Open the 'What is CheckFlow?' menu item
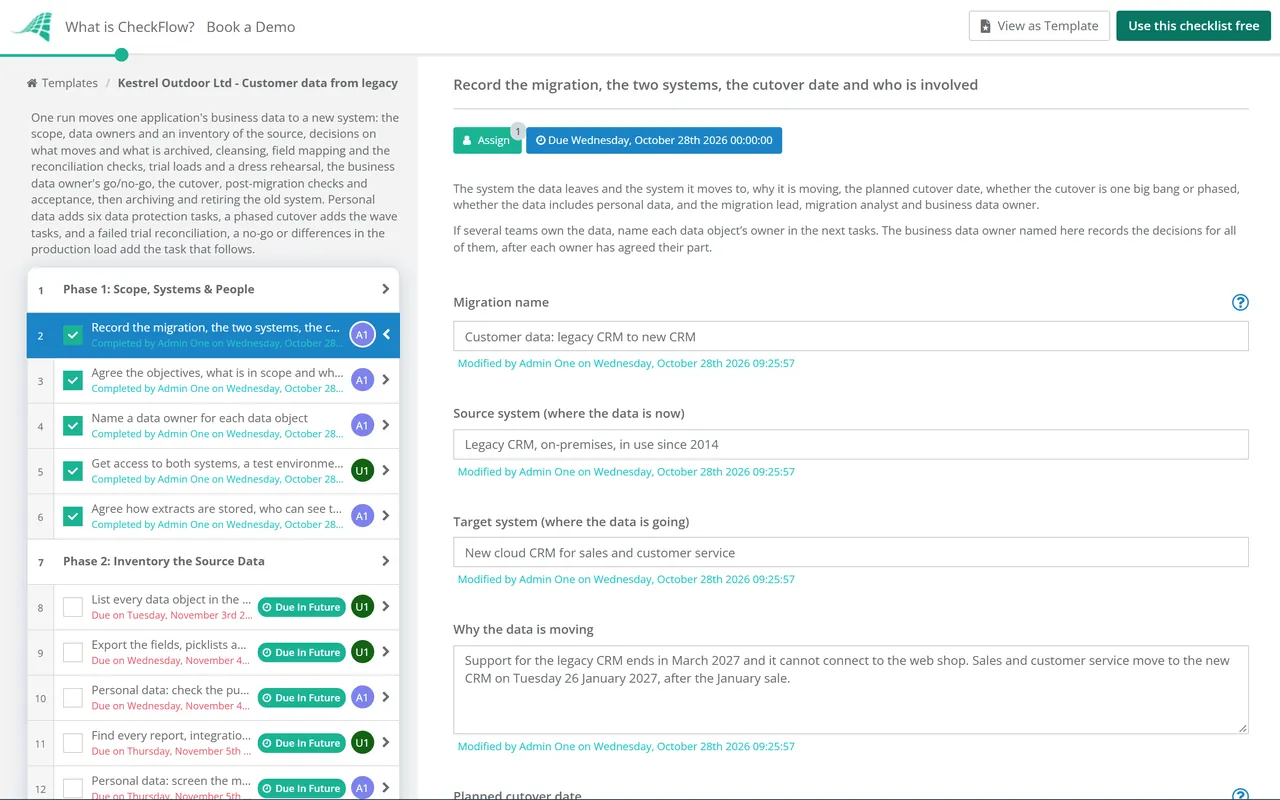 click(130, 27)
